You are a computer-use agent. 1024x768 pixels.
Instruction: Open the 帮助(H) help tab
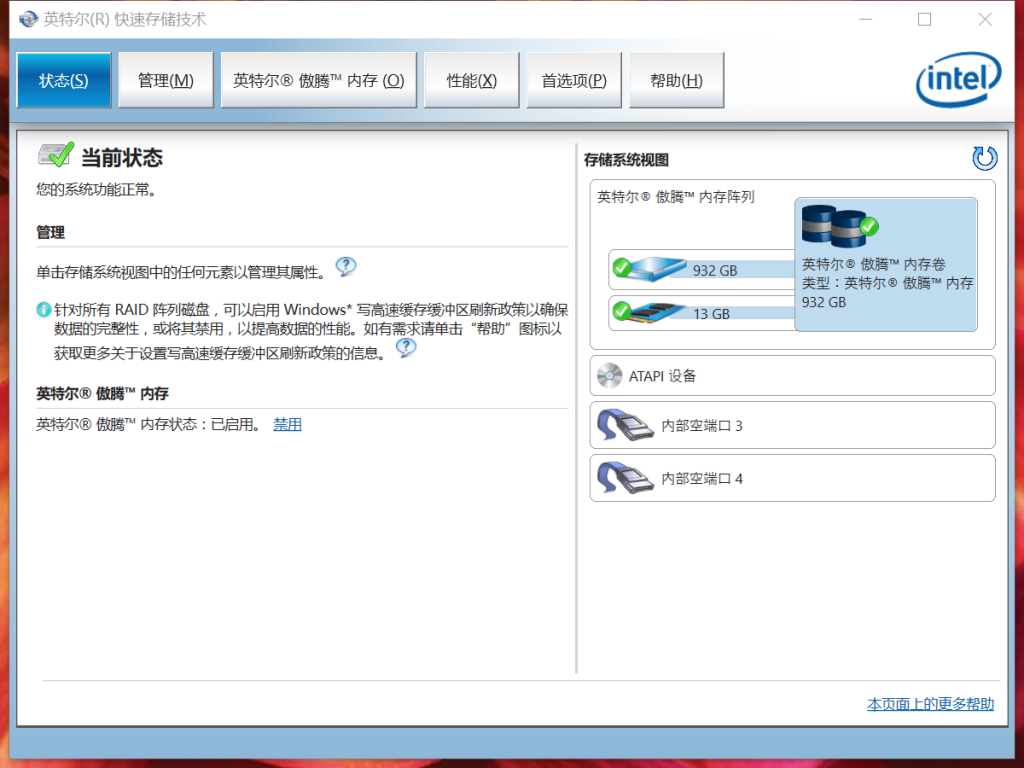[676, 81]
